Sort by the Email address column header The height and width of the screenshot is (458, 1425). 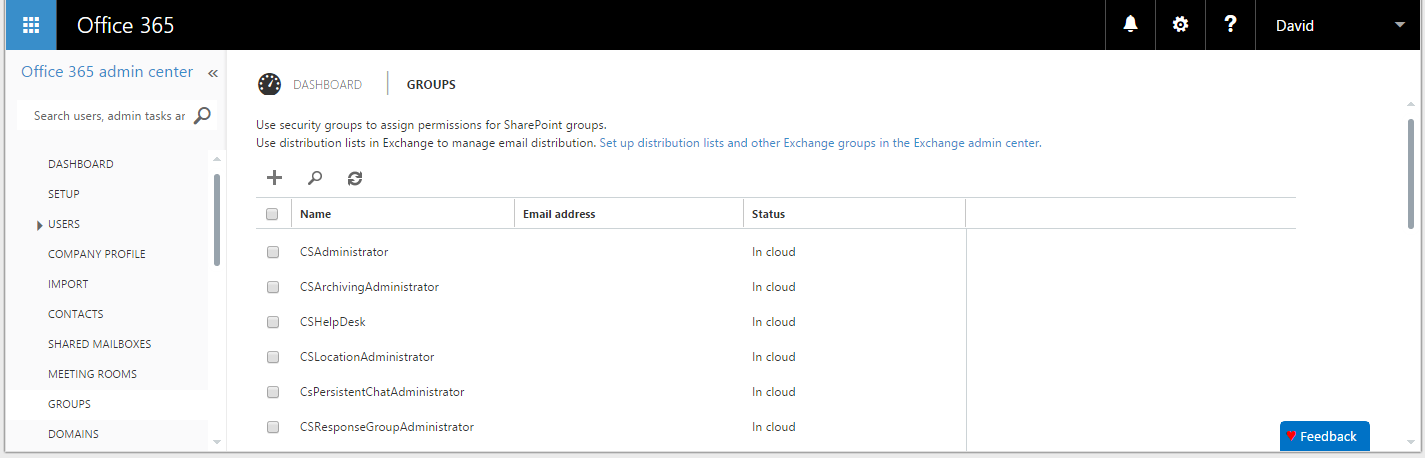(x=559, y=214)
